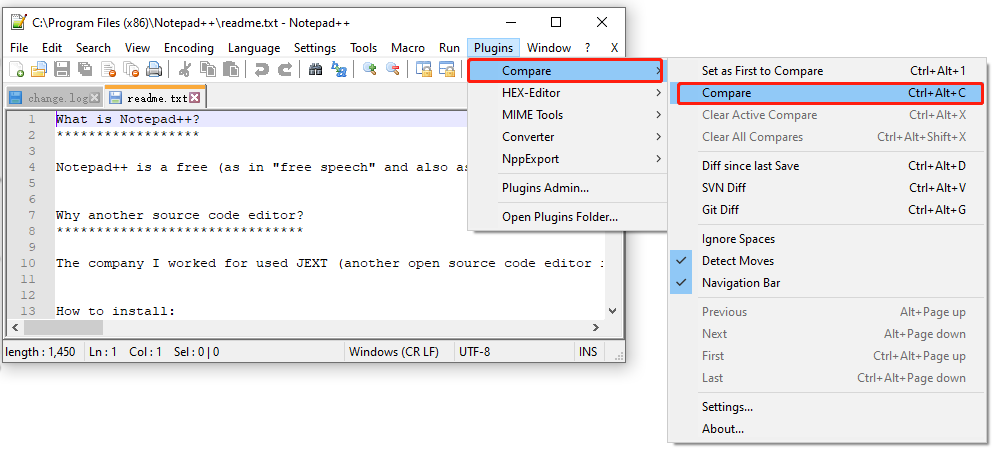Choose Git Diff

(827, 210)
